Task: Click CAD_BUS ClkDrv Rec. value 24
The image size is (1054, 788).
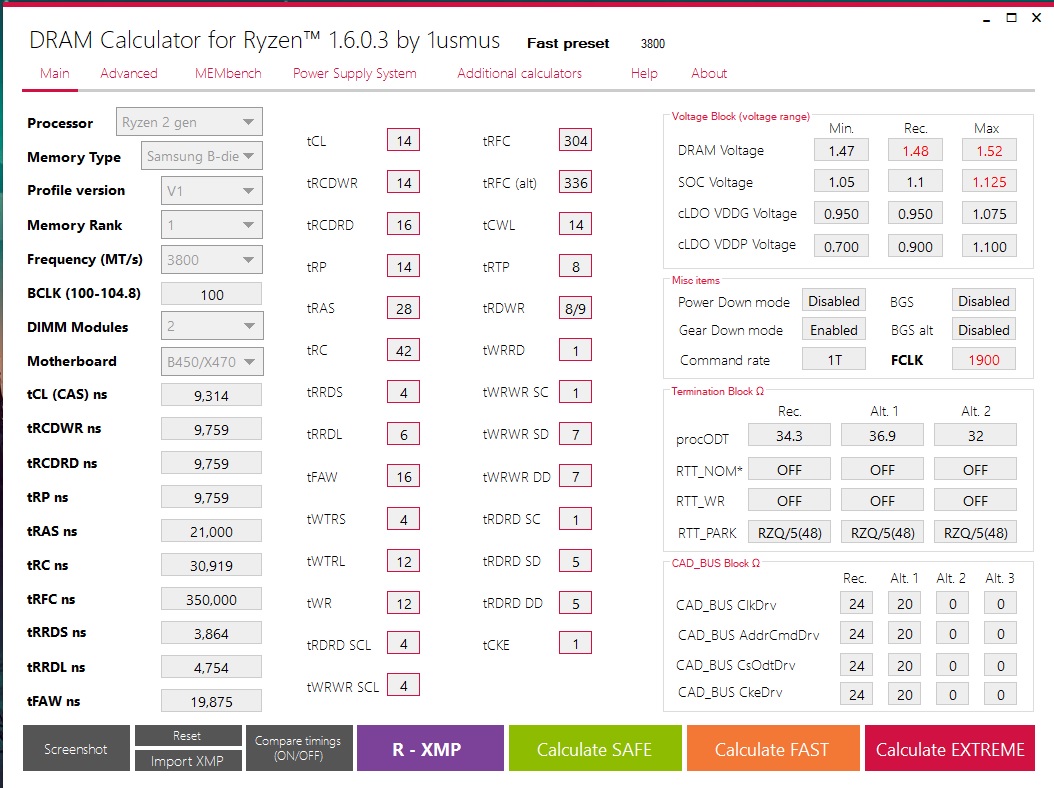Action: [856, 604]
